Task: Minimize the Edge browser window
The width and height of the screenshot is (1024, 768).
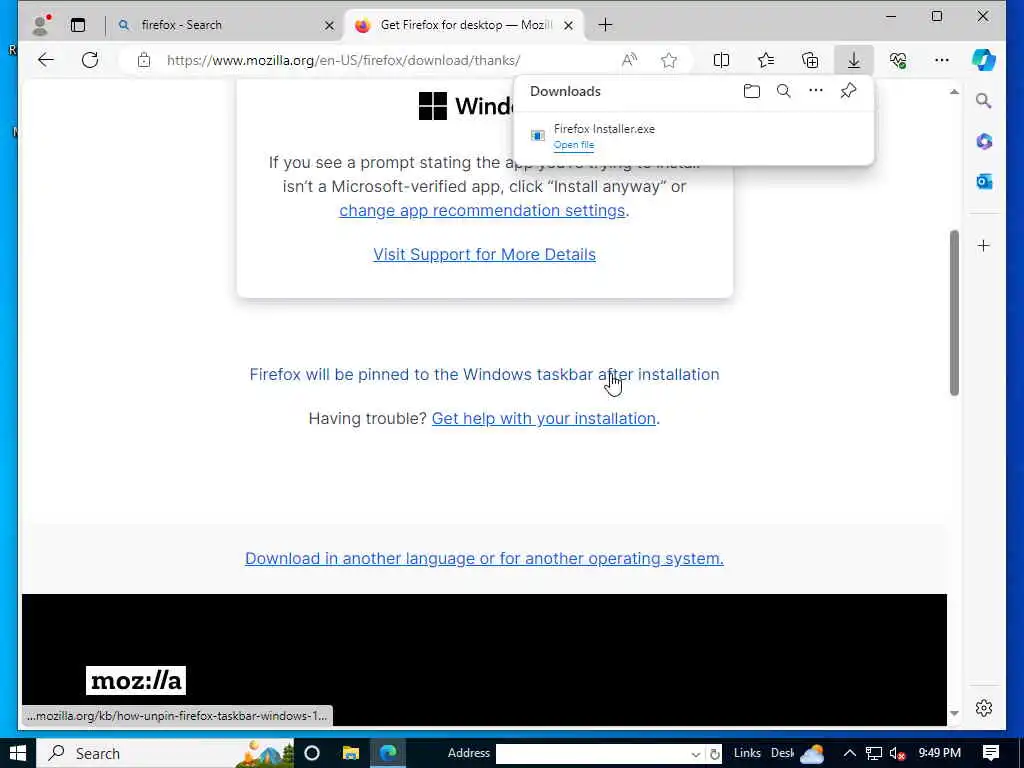Action: (891, 16)
